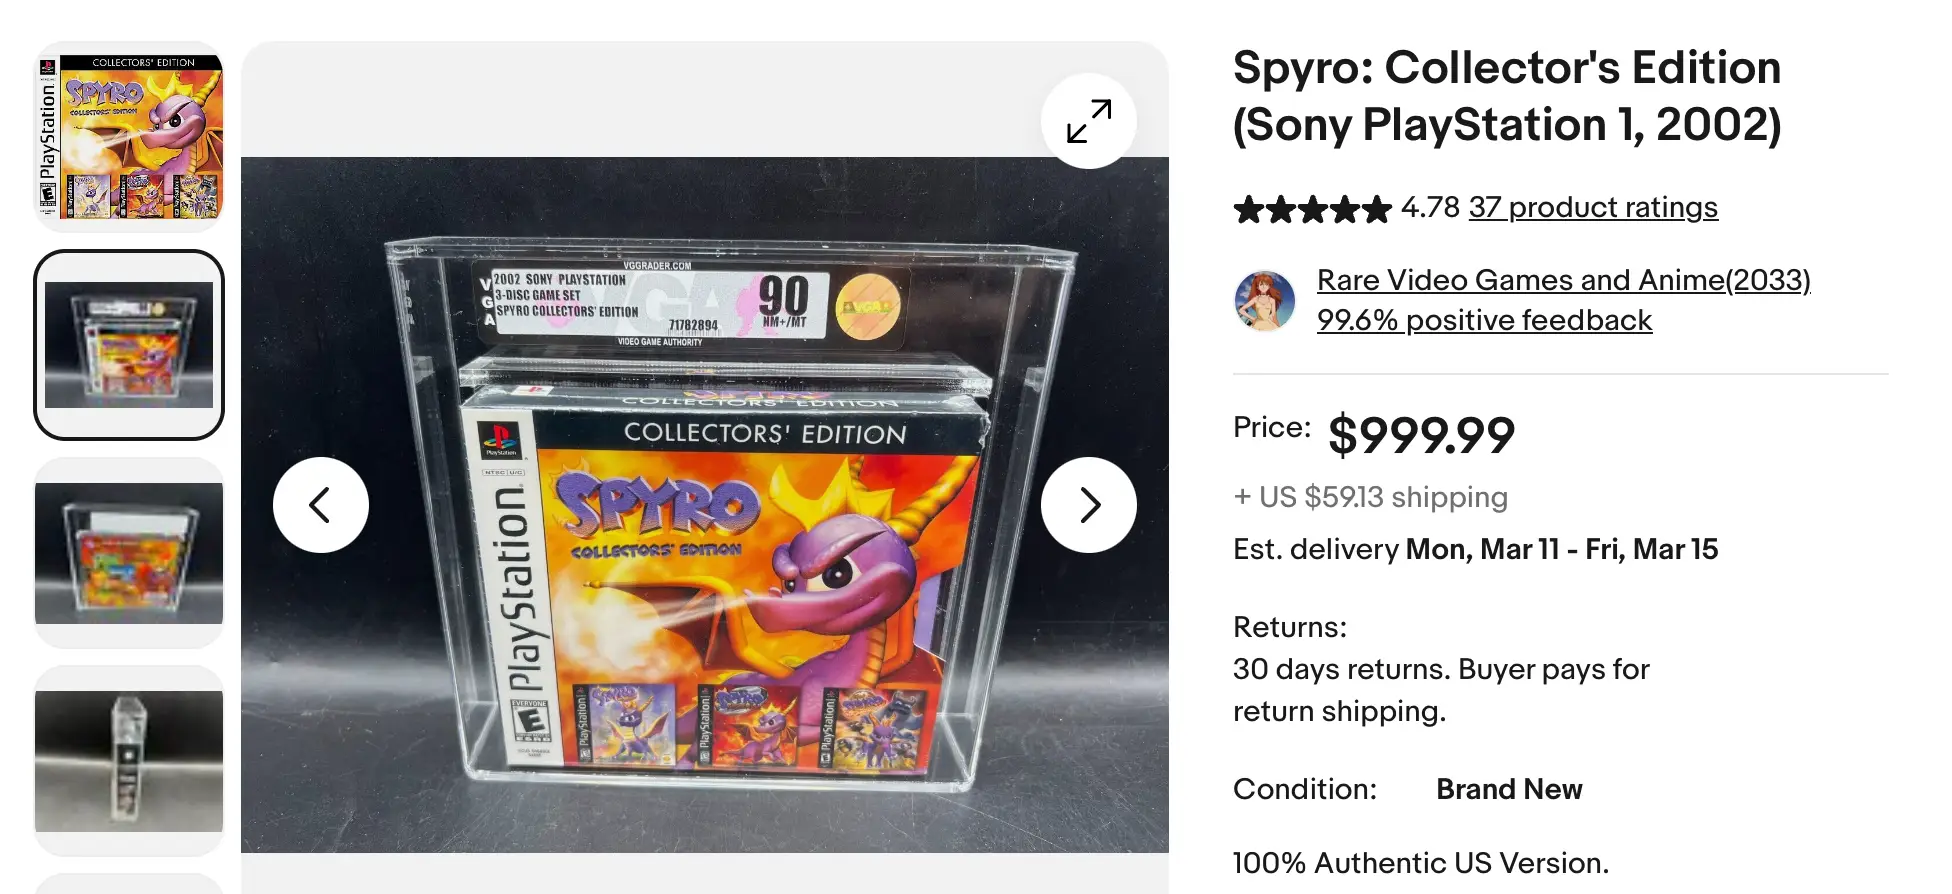
Task: View the fourth thumbnail showing the case spine
Action: [129, 760]
